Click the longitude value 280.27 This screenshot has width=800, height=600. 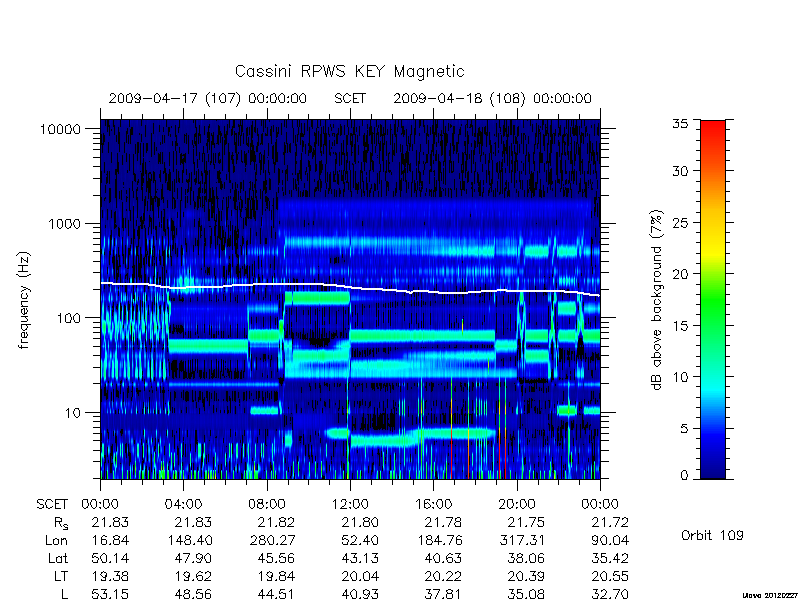coord(273,540)
